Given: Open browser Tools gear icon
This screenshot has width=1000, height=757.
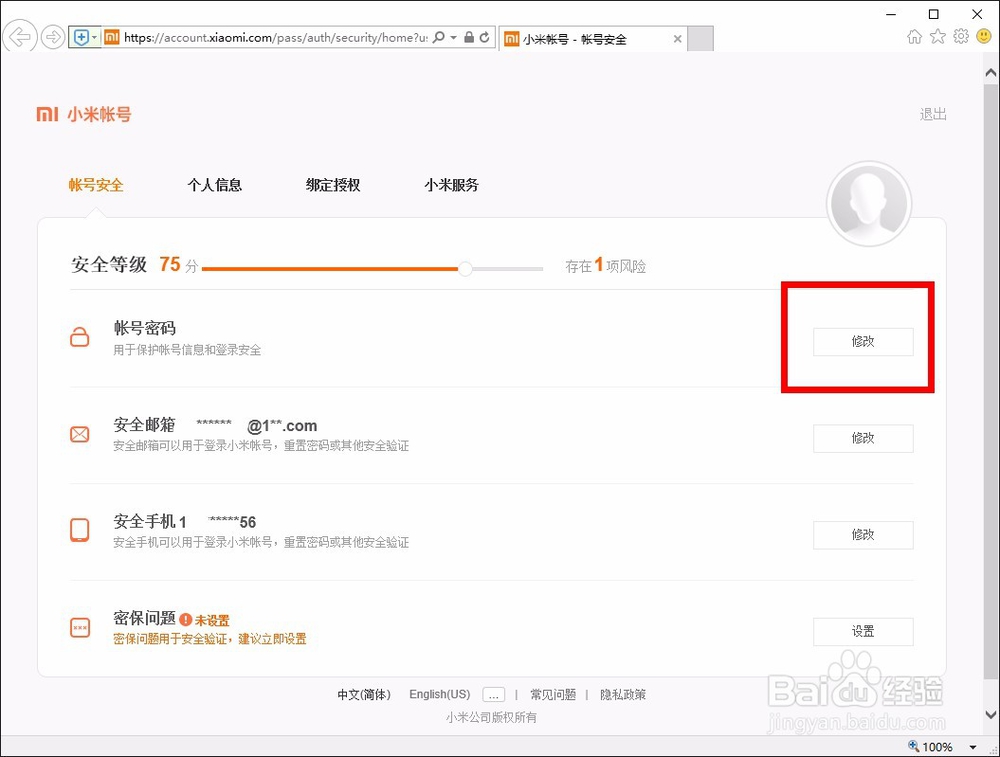Looking at the screenshot, I should 960,36.
